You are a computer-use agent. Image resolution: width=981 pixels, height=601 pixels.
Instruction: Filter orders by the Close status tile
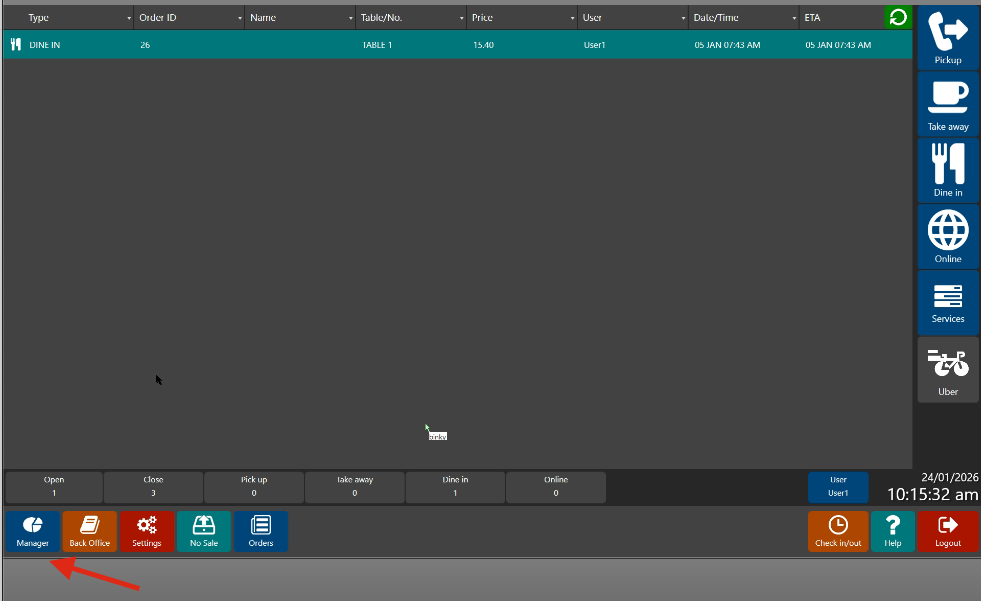(153, 487)
